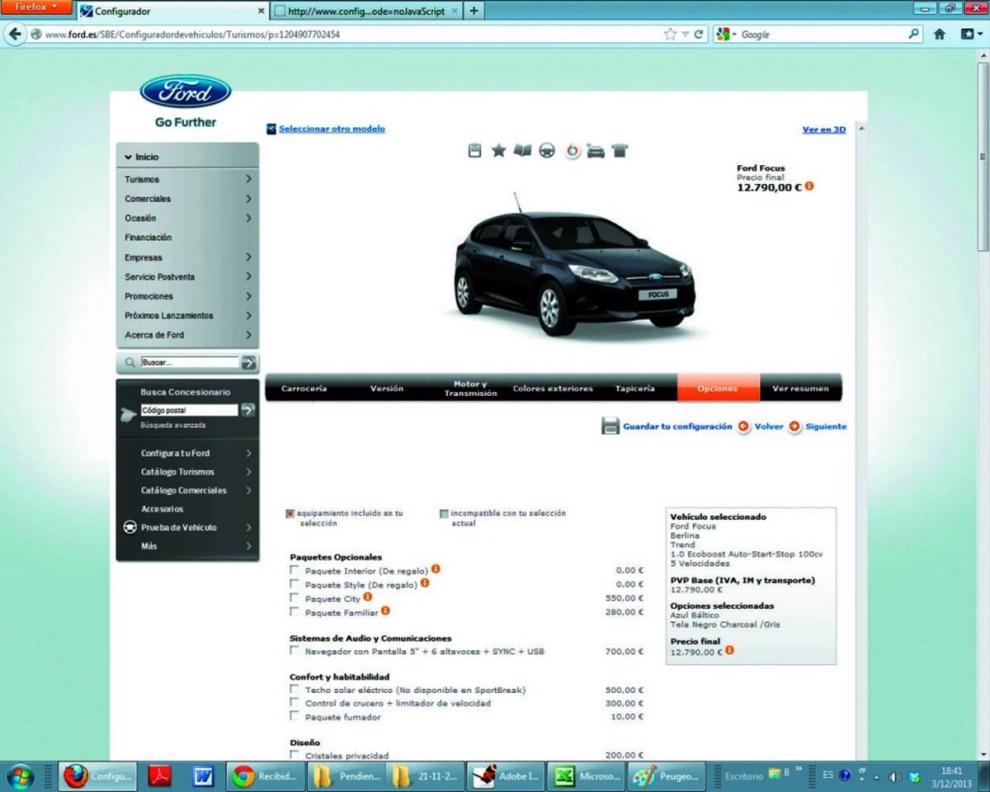Click the shirt icon above the car
Viewport: 990px width, 792px height.
pyautogui.click(x=619, y=151)
